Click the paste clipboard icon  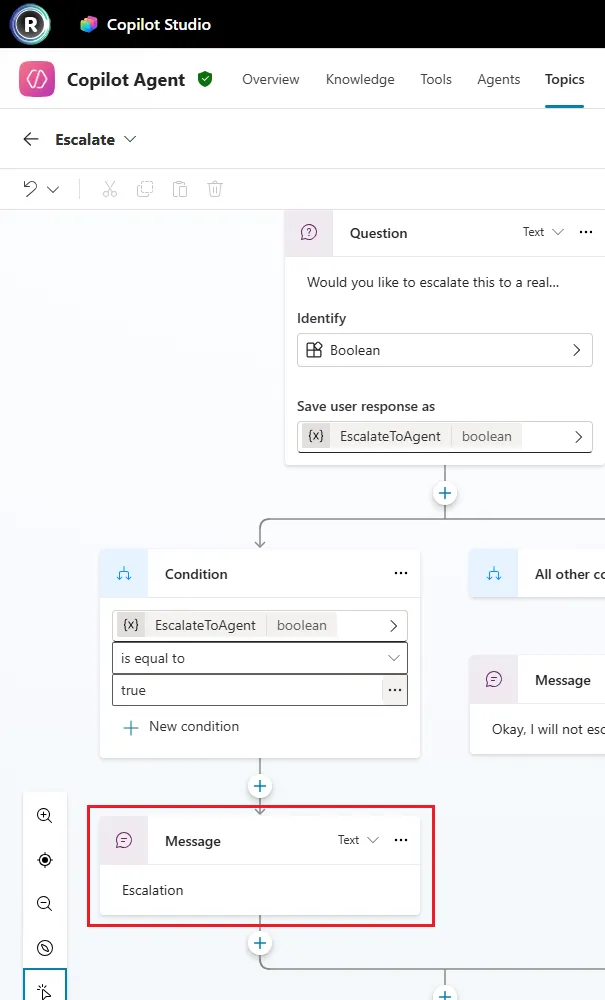[180, 189]
